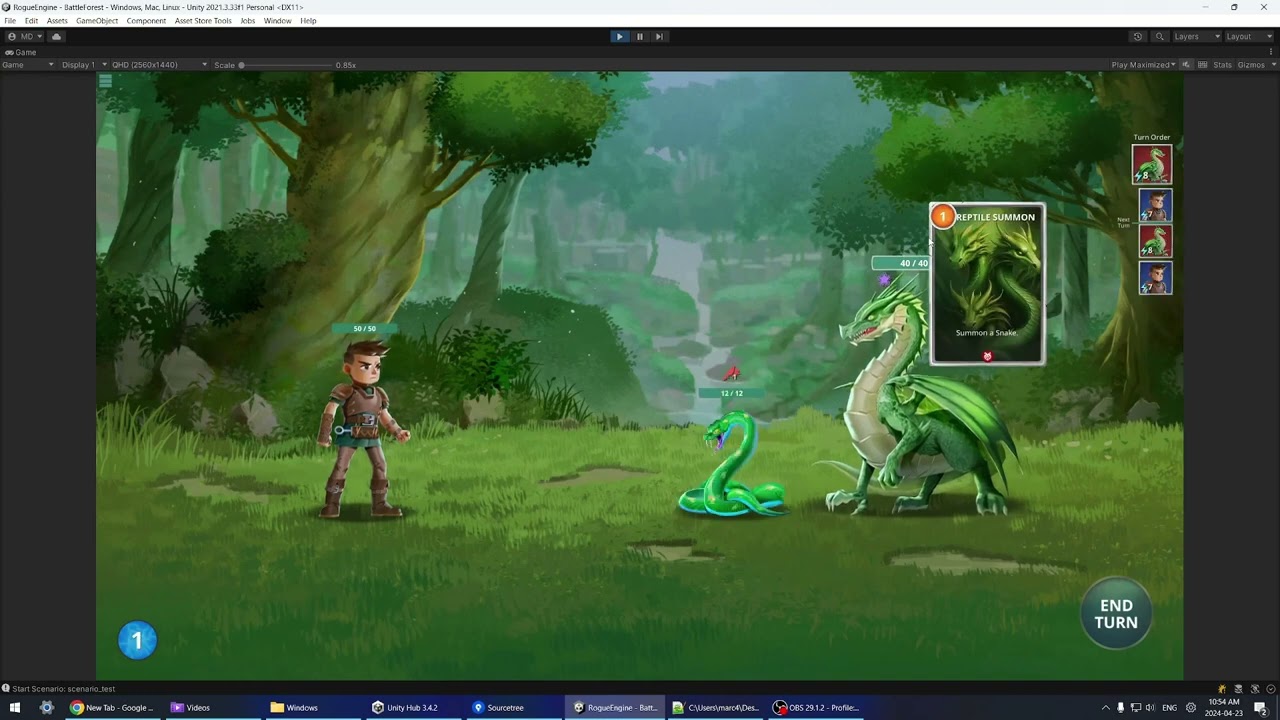
Task: Open the GameObject menu
Action: click(x=97, y=21)
